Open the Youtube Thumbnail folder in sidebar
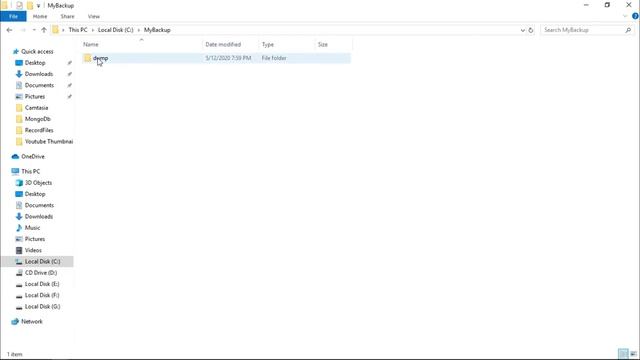640x360 pixels. pyautogui.click(x=49, y=141)
